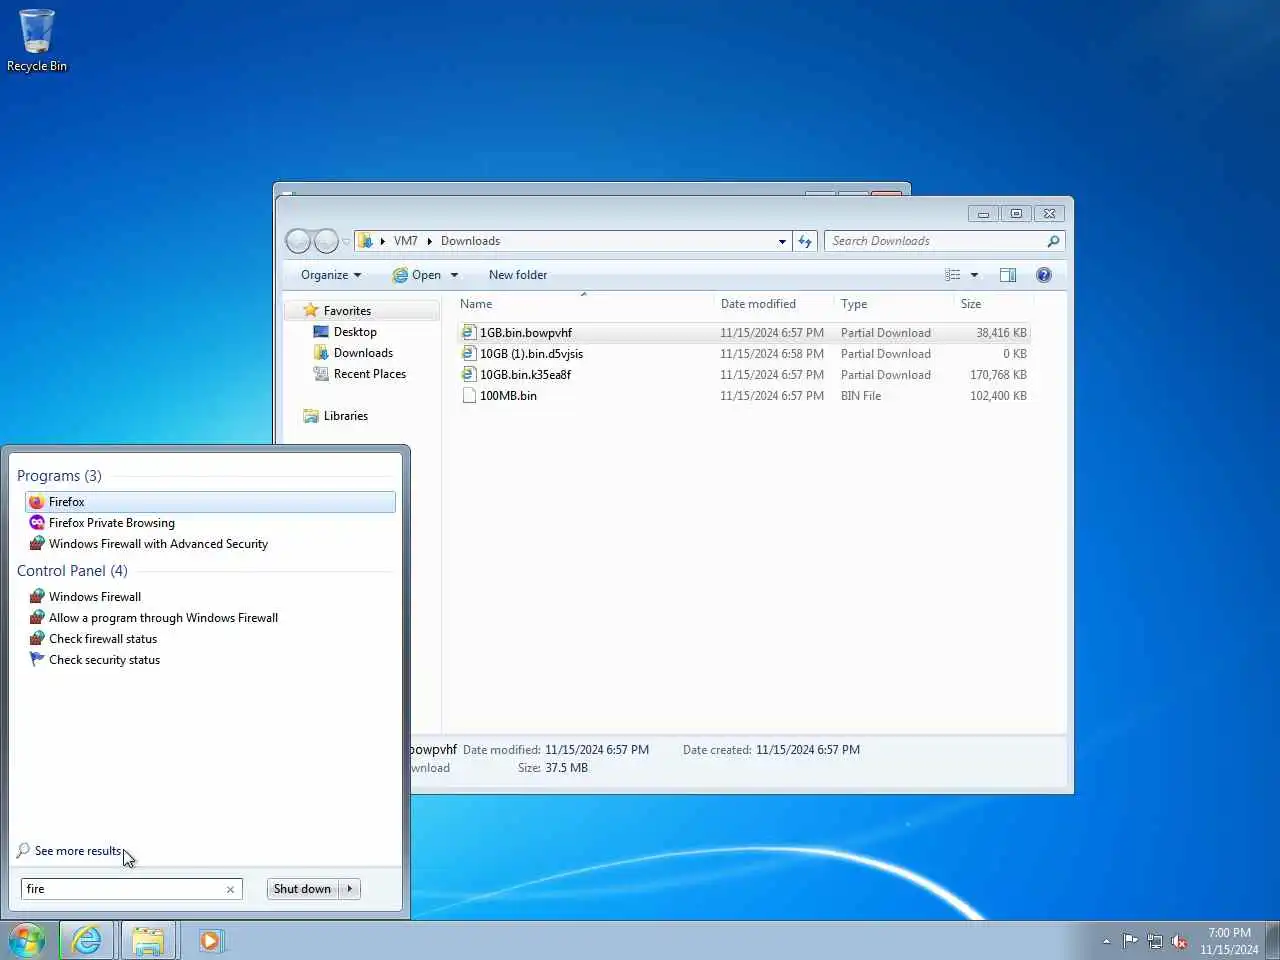This screenshot has height=960, width=1280.
Task: Click Explorer Back button
Action: coord(298,241)
